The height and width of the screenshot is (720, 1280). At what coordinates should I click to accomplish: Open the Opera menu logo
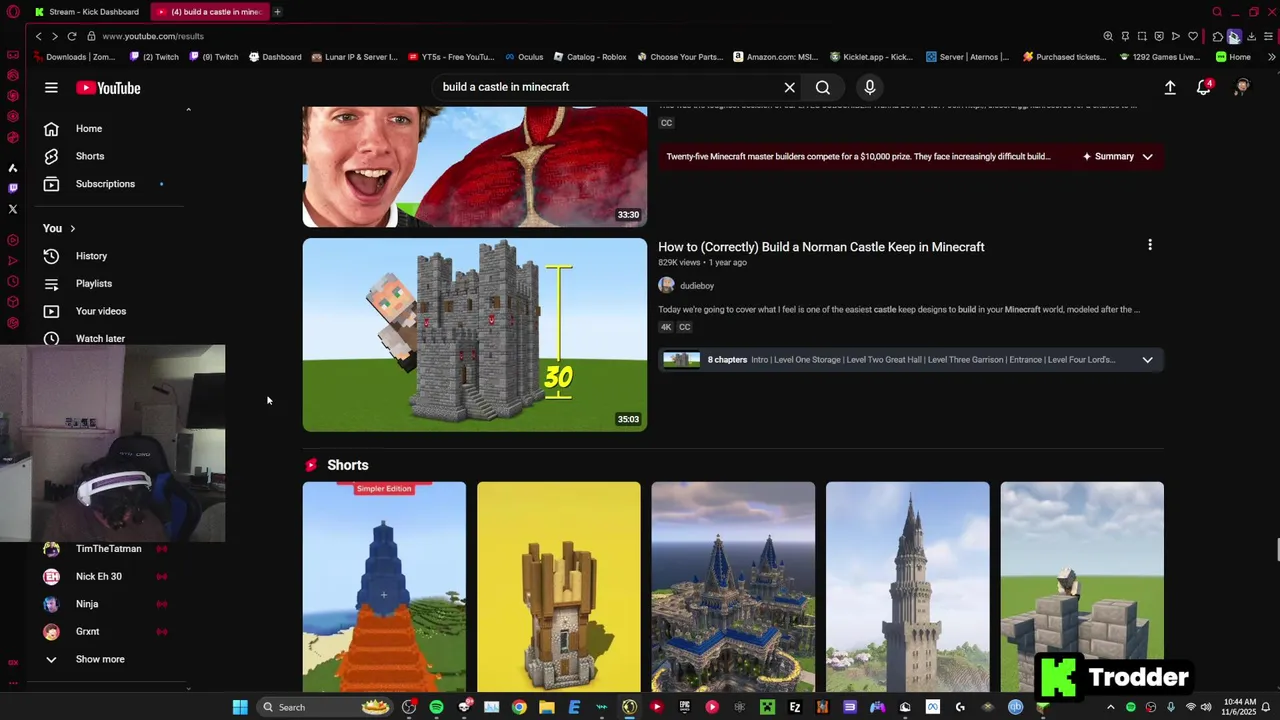tap(13, 12)
